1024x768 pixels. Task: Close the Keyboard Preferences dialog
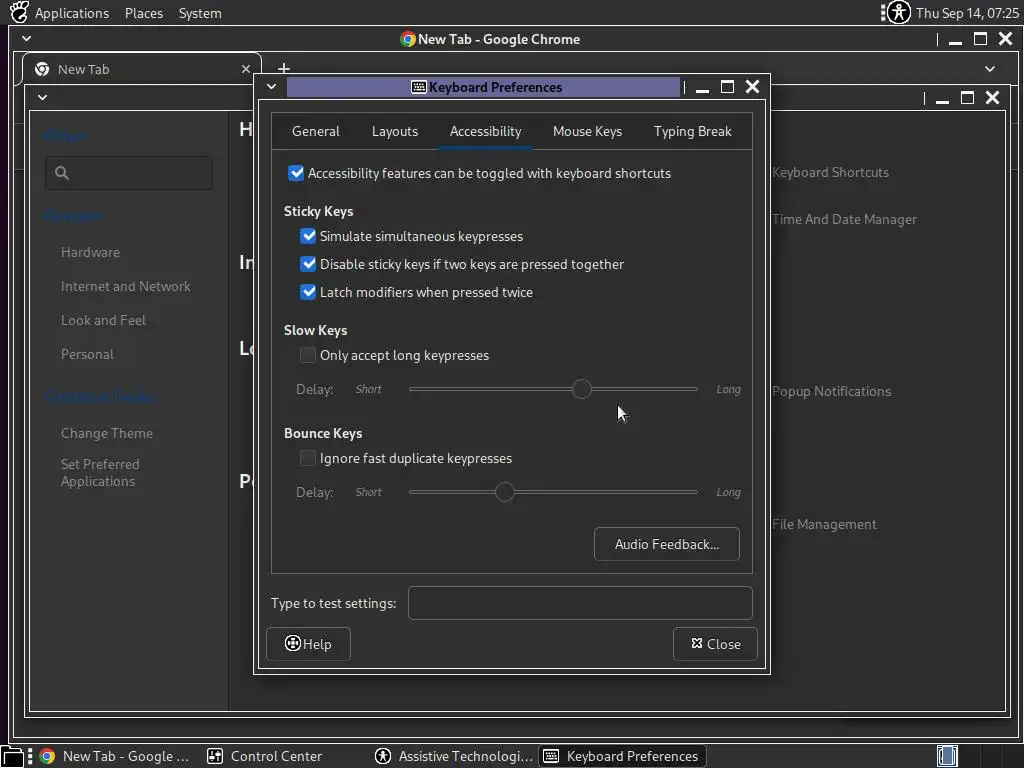(x=715, y=644)
